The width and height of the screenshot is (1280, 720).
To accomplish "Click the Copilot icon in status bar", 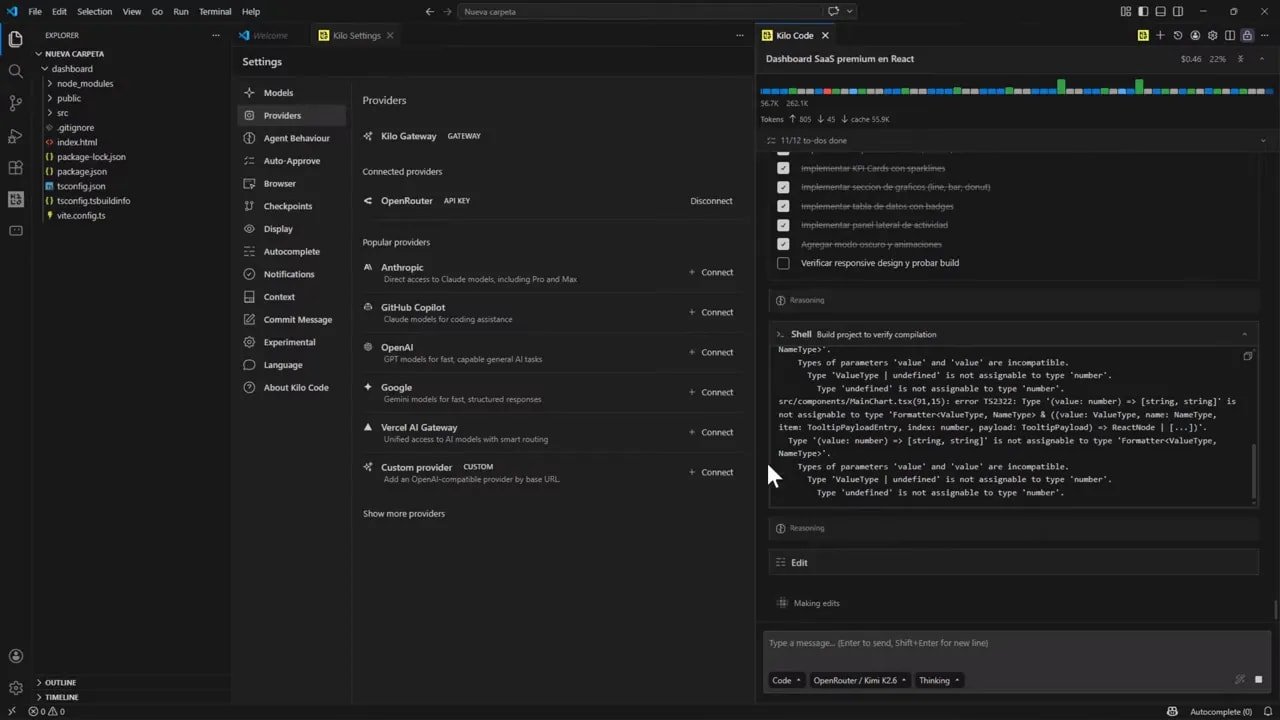I will click(x=1172, y=712).
